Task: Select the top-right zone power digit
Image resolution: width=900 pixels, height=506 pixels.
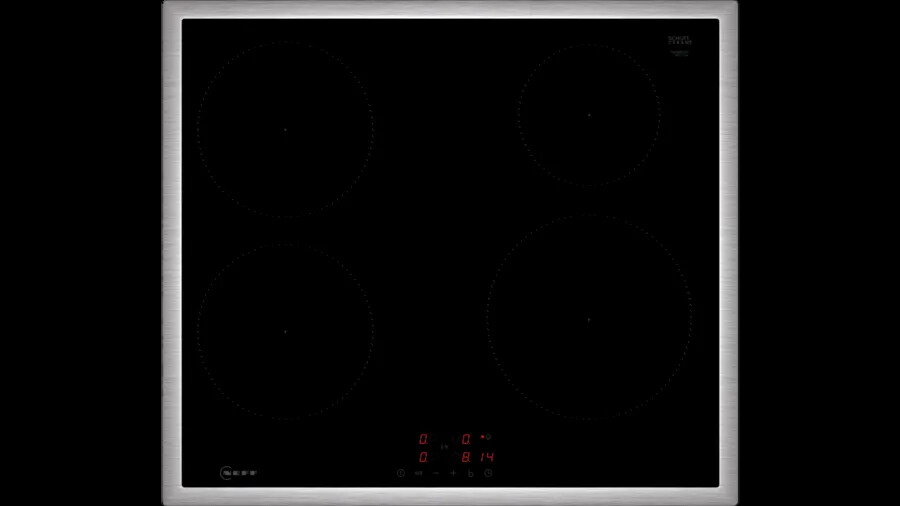Action: click(x=466, y=439)
